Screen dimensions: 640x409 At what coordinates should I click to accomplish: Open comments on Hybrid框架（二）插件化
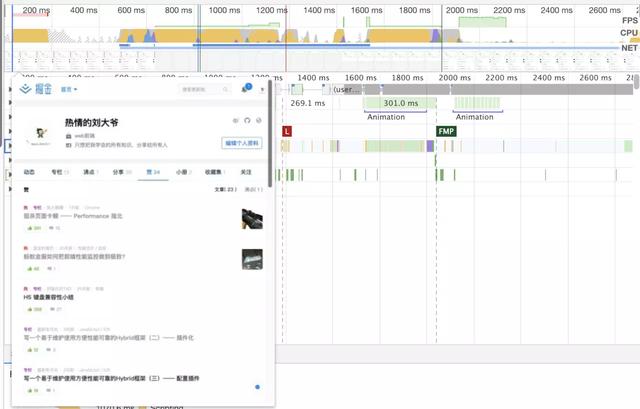(x=51, y=350)
